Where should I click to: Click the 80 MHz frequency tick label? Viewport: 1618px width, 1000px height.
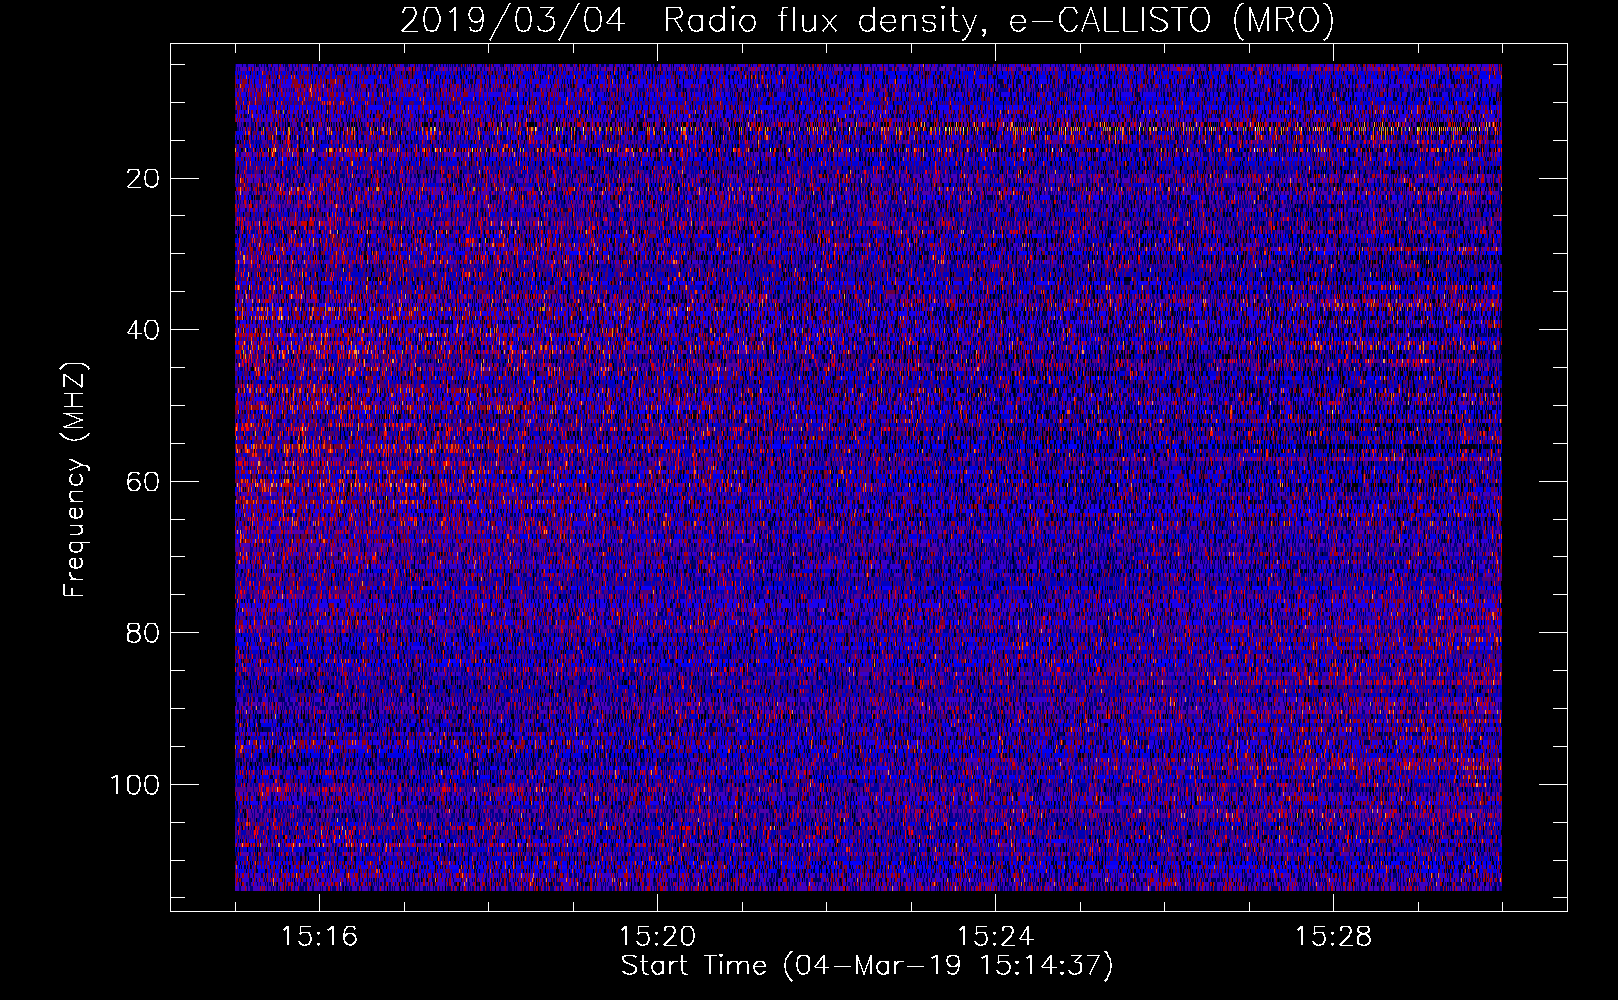(144, 633)
